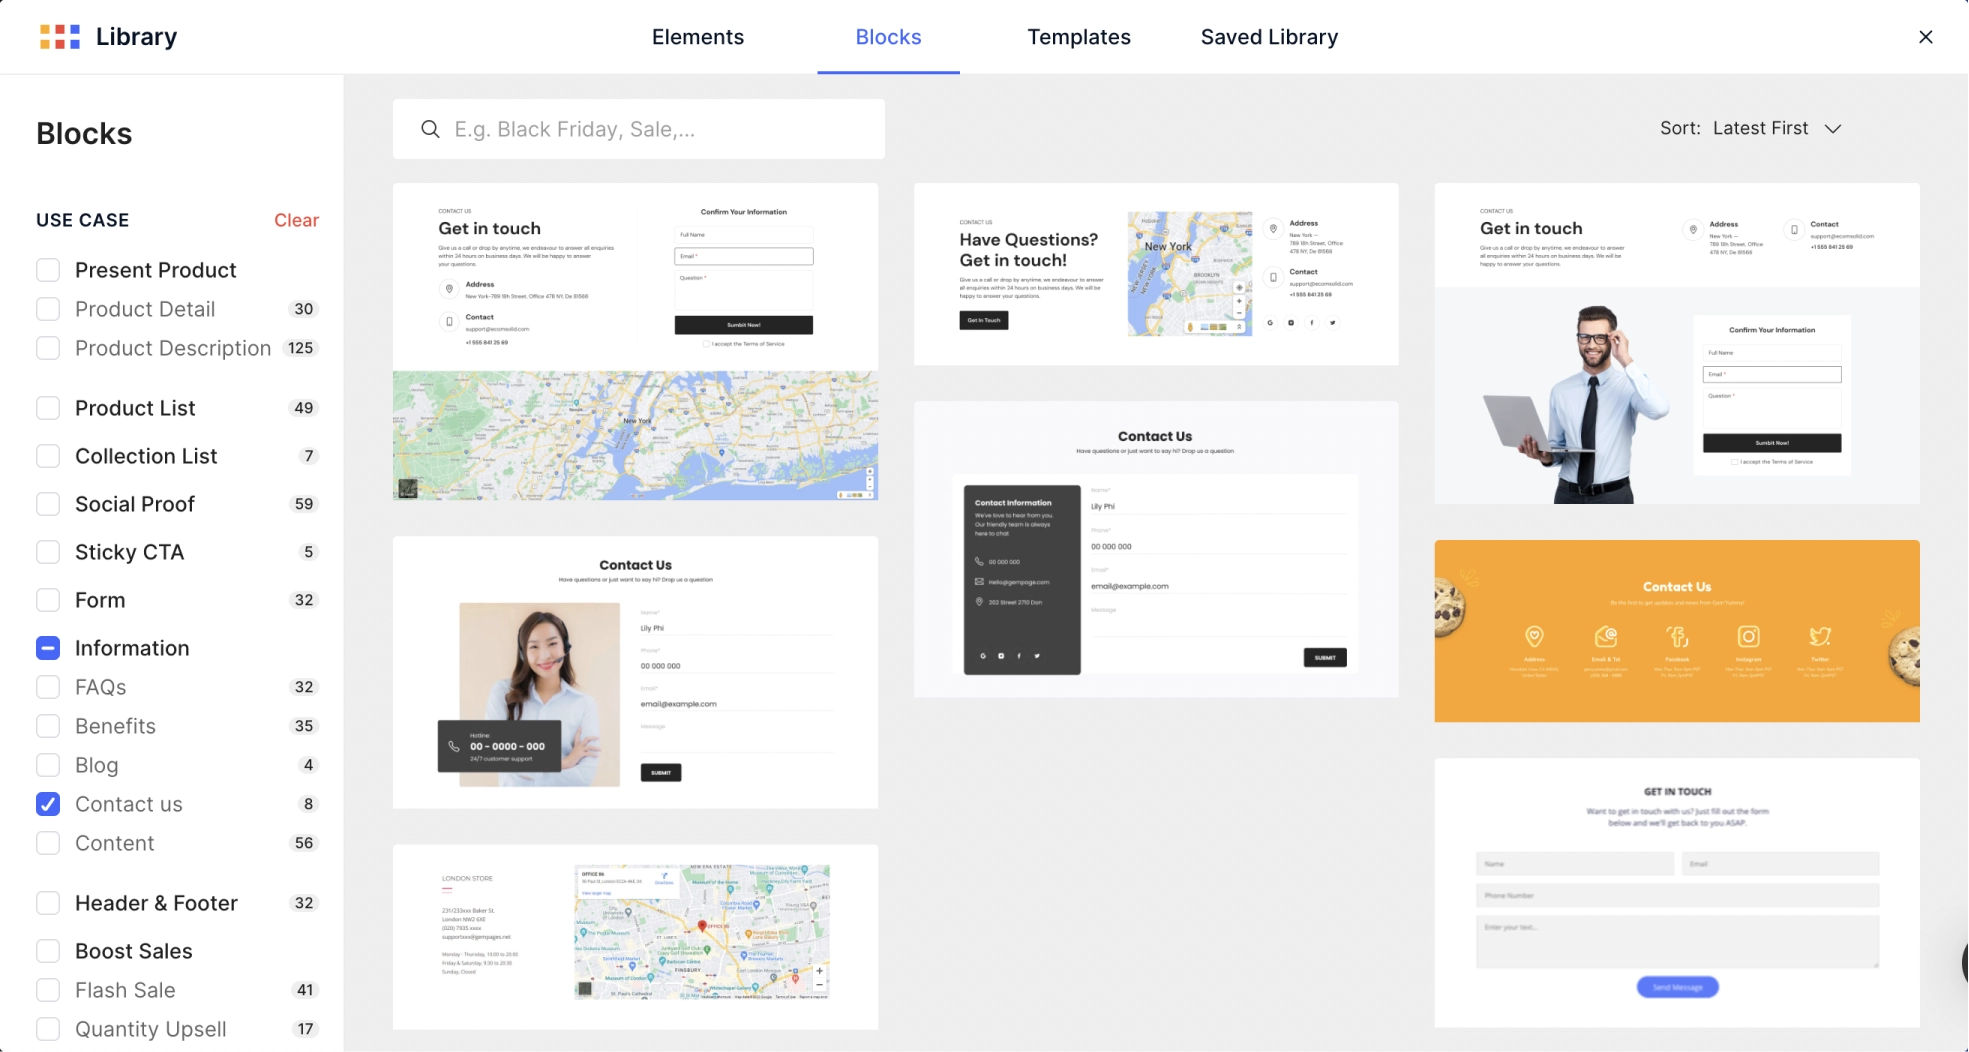Click Clear to reset use case filters
The height and width of the screenshot is (1052, 1969).
[296, 220]
